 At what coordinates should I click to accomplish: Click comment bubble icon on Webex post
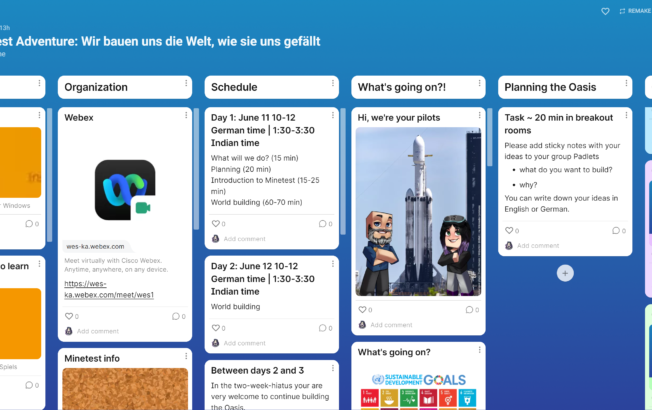click(174, 316)
